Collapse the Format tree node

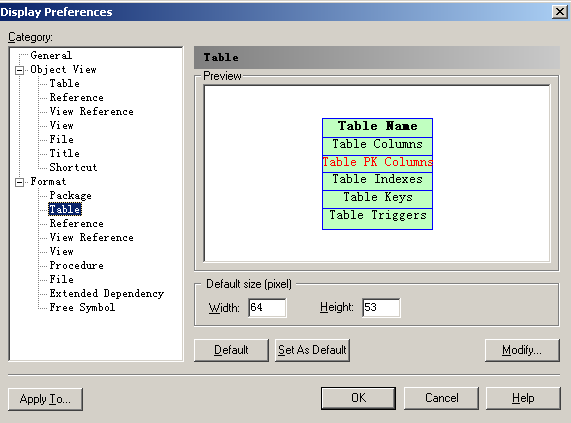click(x=20, y=182)
